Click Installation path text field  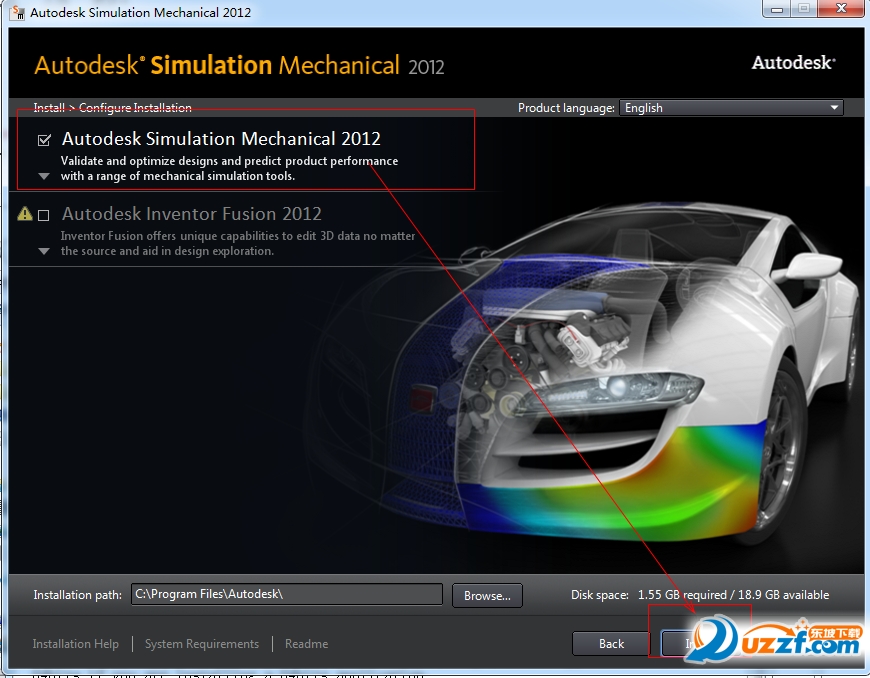[x=287, y=594]
